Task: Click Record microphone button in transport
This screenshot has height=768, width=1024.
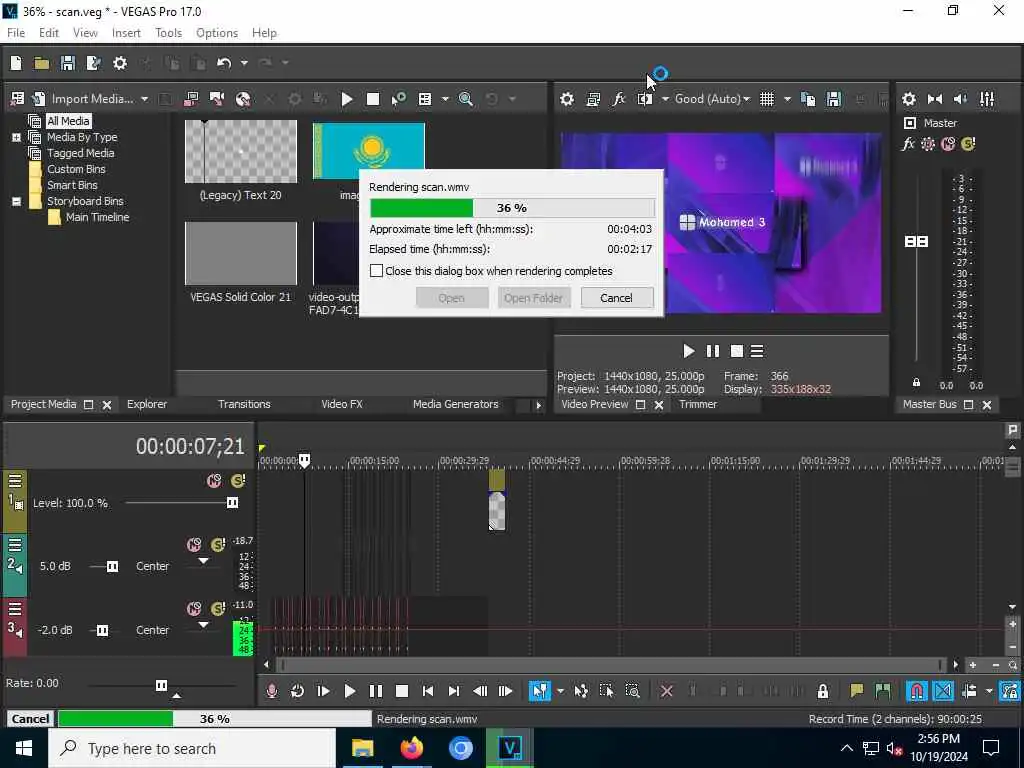Action: point(272,691)
